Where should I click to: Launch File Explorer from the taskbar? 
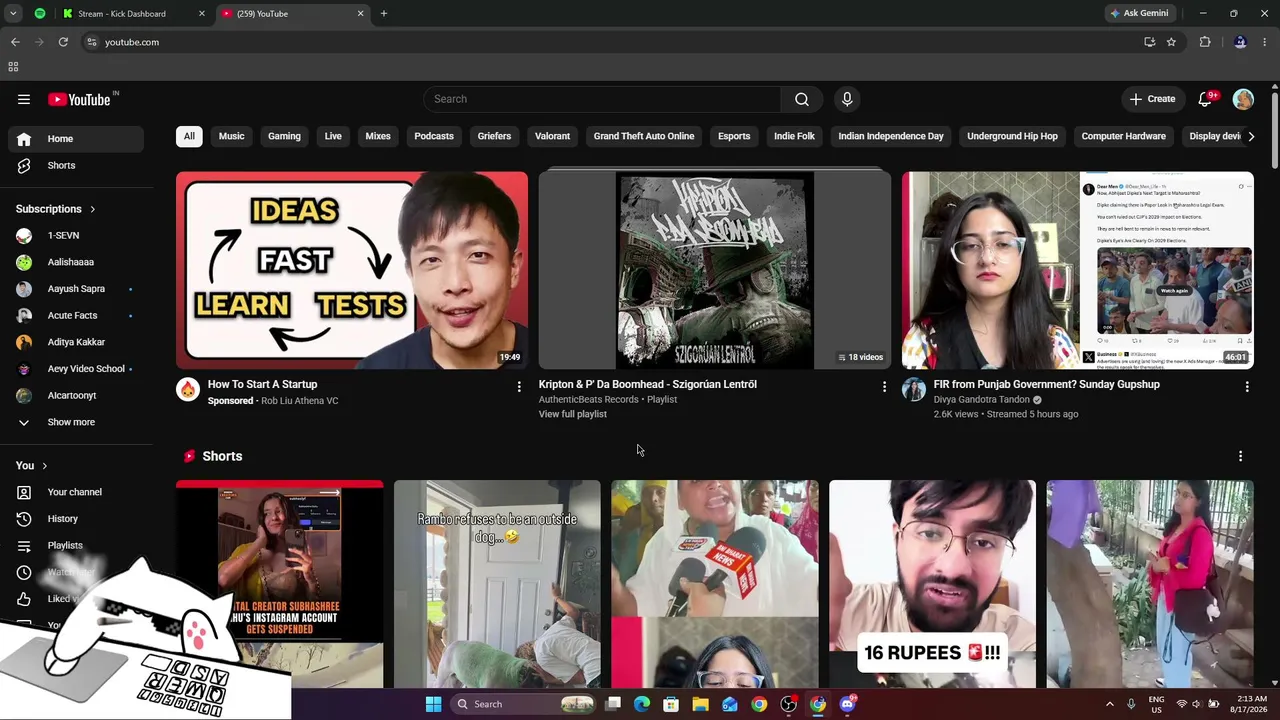[700, 704]
